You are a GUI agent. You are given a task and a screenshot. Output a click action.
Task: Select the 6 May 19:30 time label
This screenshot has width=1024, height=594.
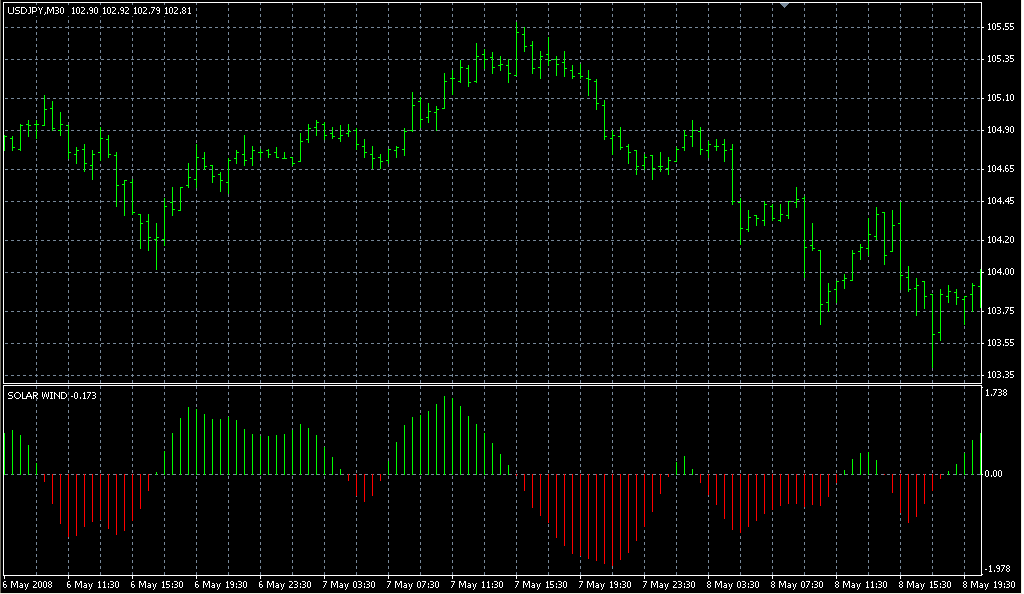click(x=221, y=584)
